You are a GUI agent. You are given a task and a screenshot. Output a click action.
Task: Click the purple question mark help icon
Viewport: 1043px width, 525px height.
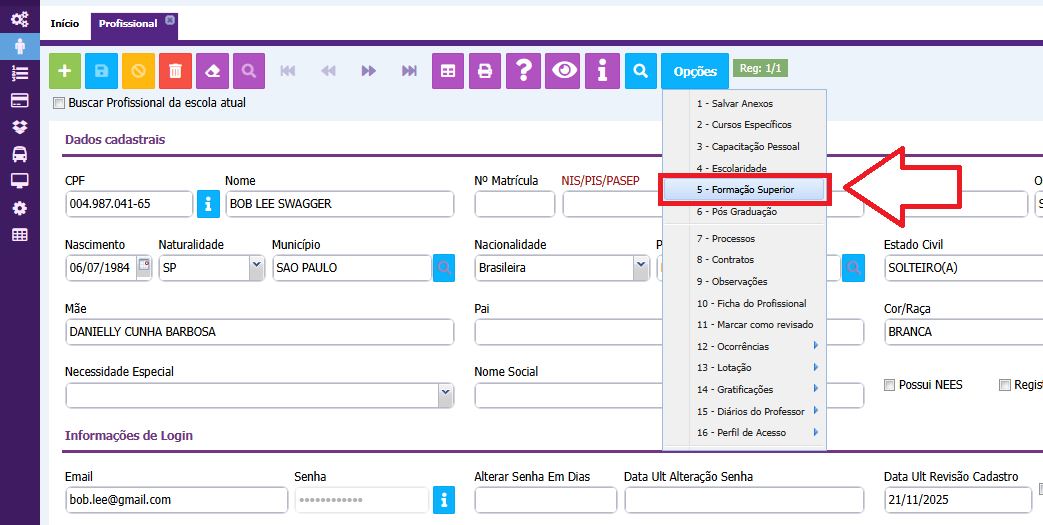tap(523, 71)
